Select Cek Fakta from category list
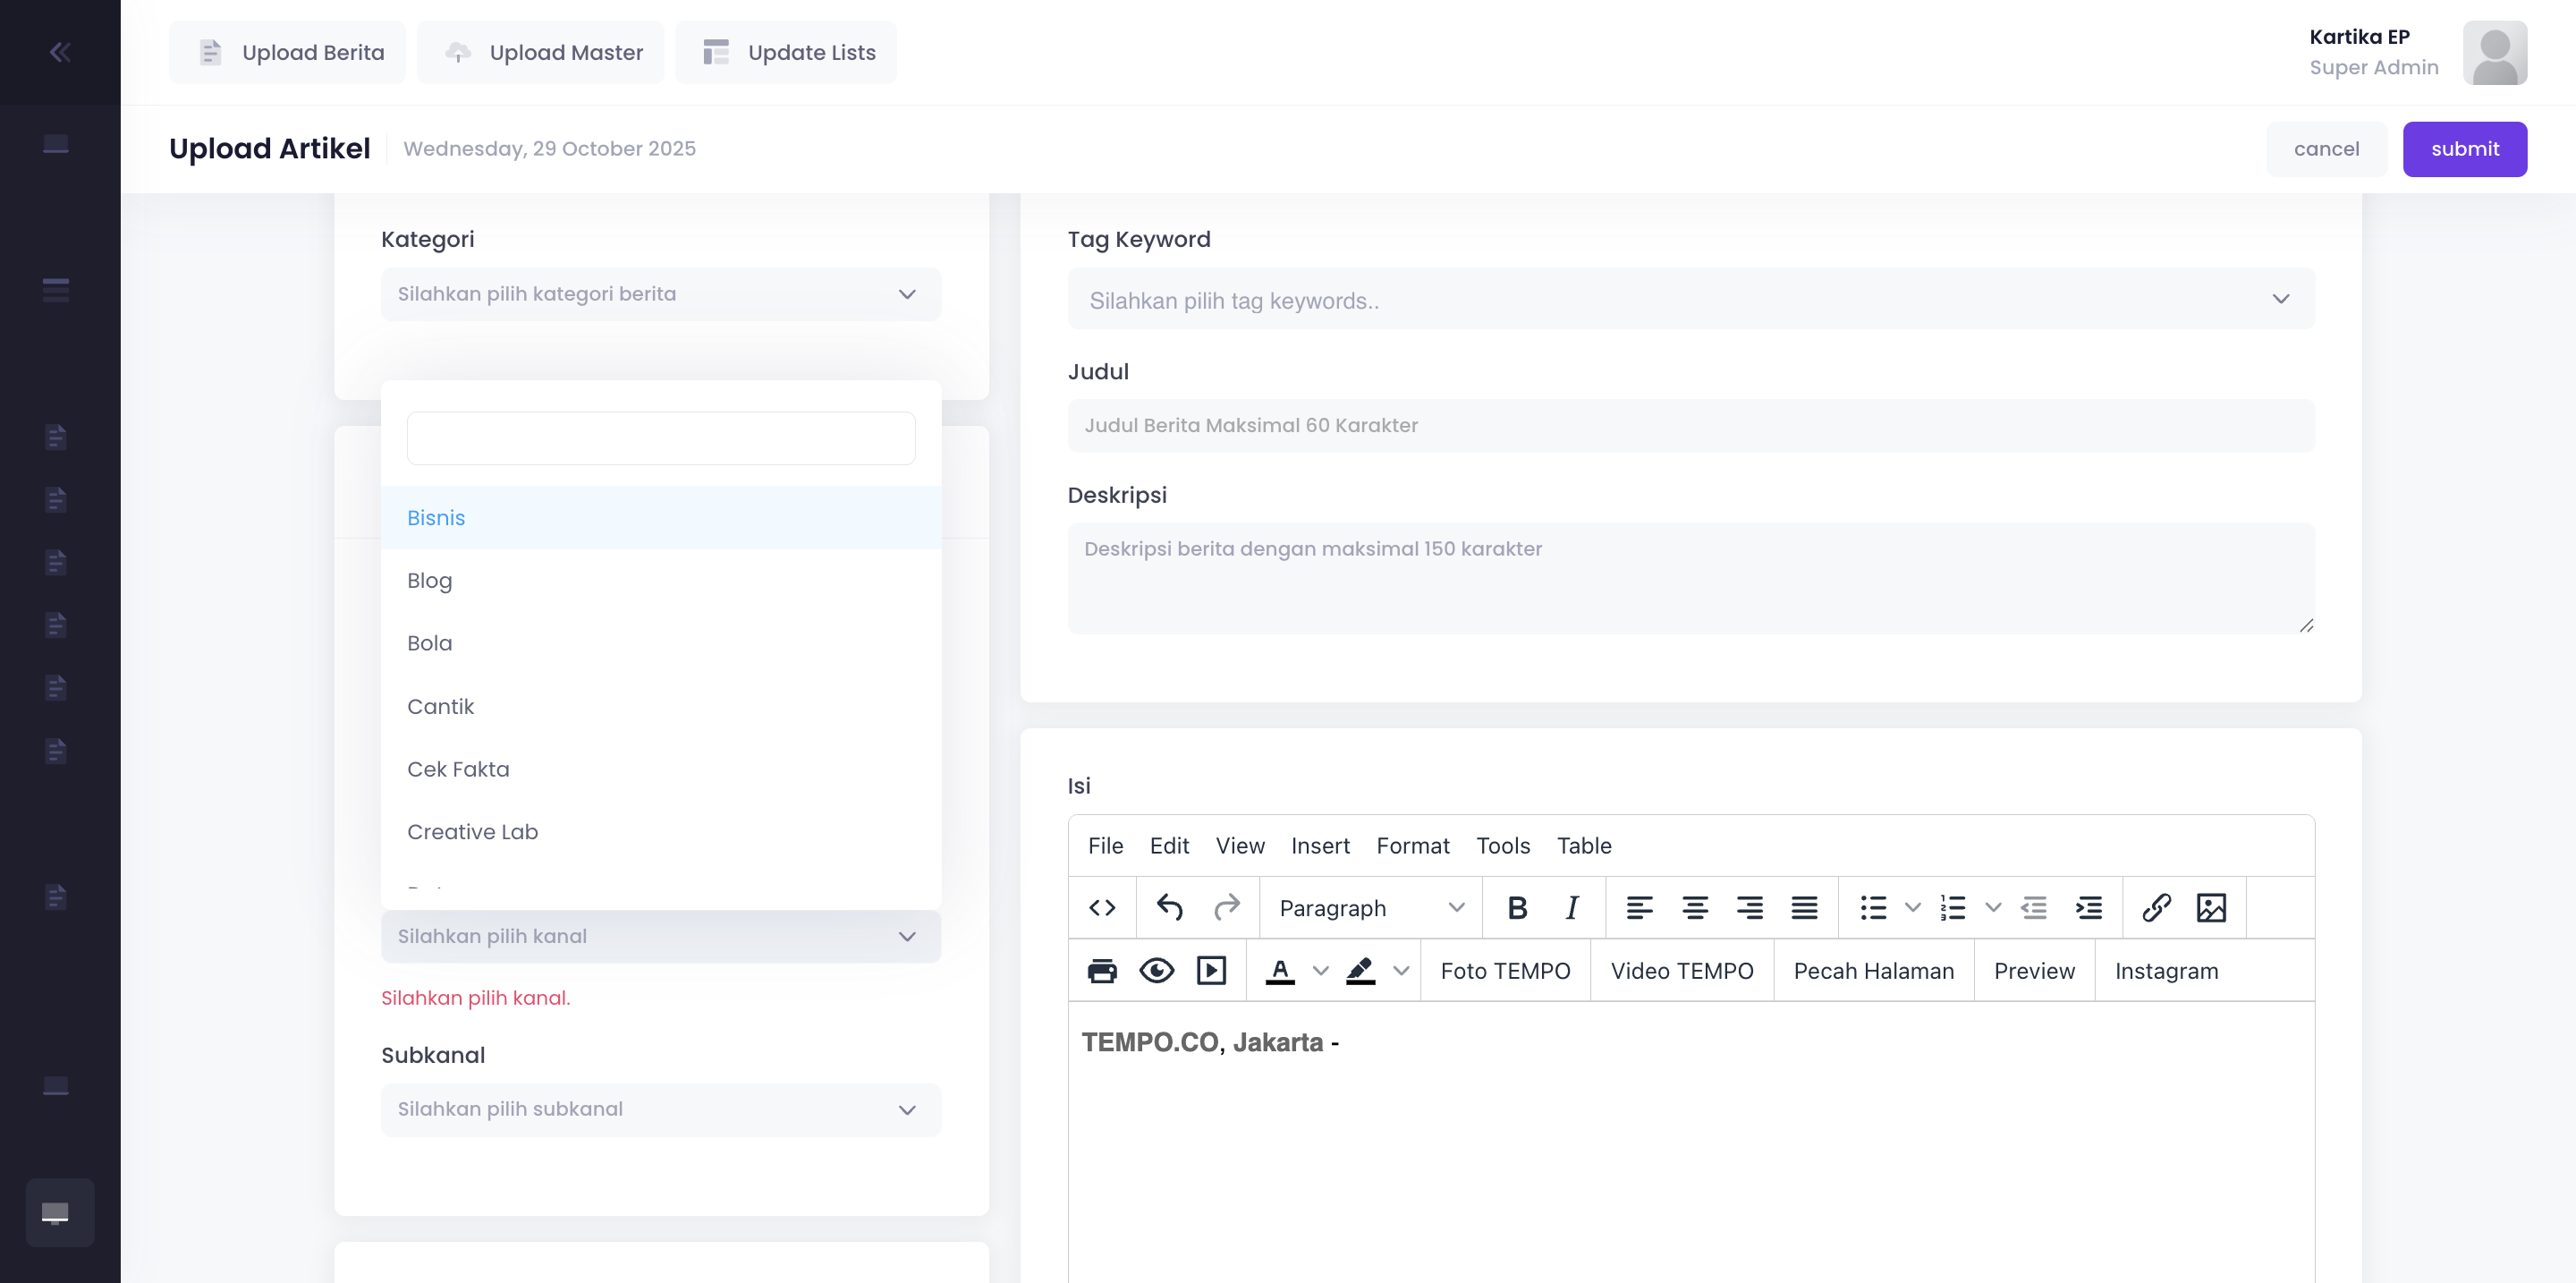Viewport: 2576px width, 1283px height. click(458, 769)
